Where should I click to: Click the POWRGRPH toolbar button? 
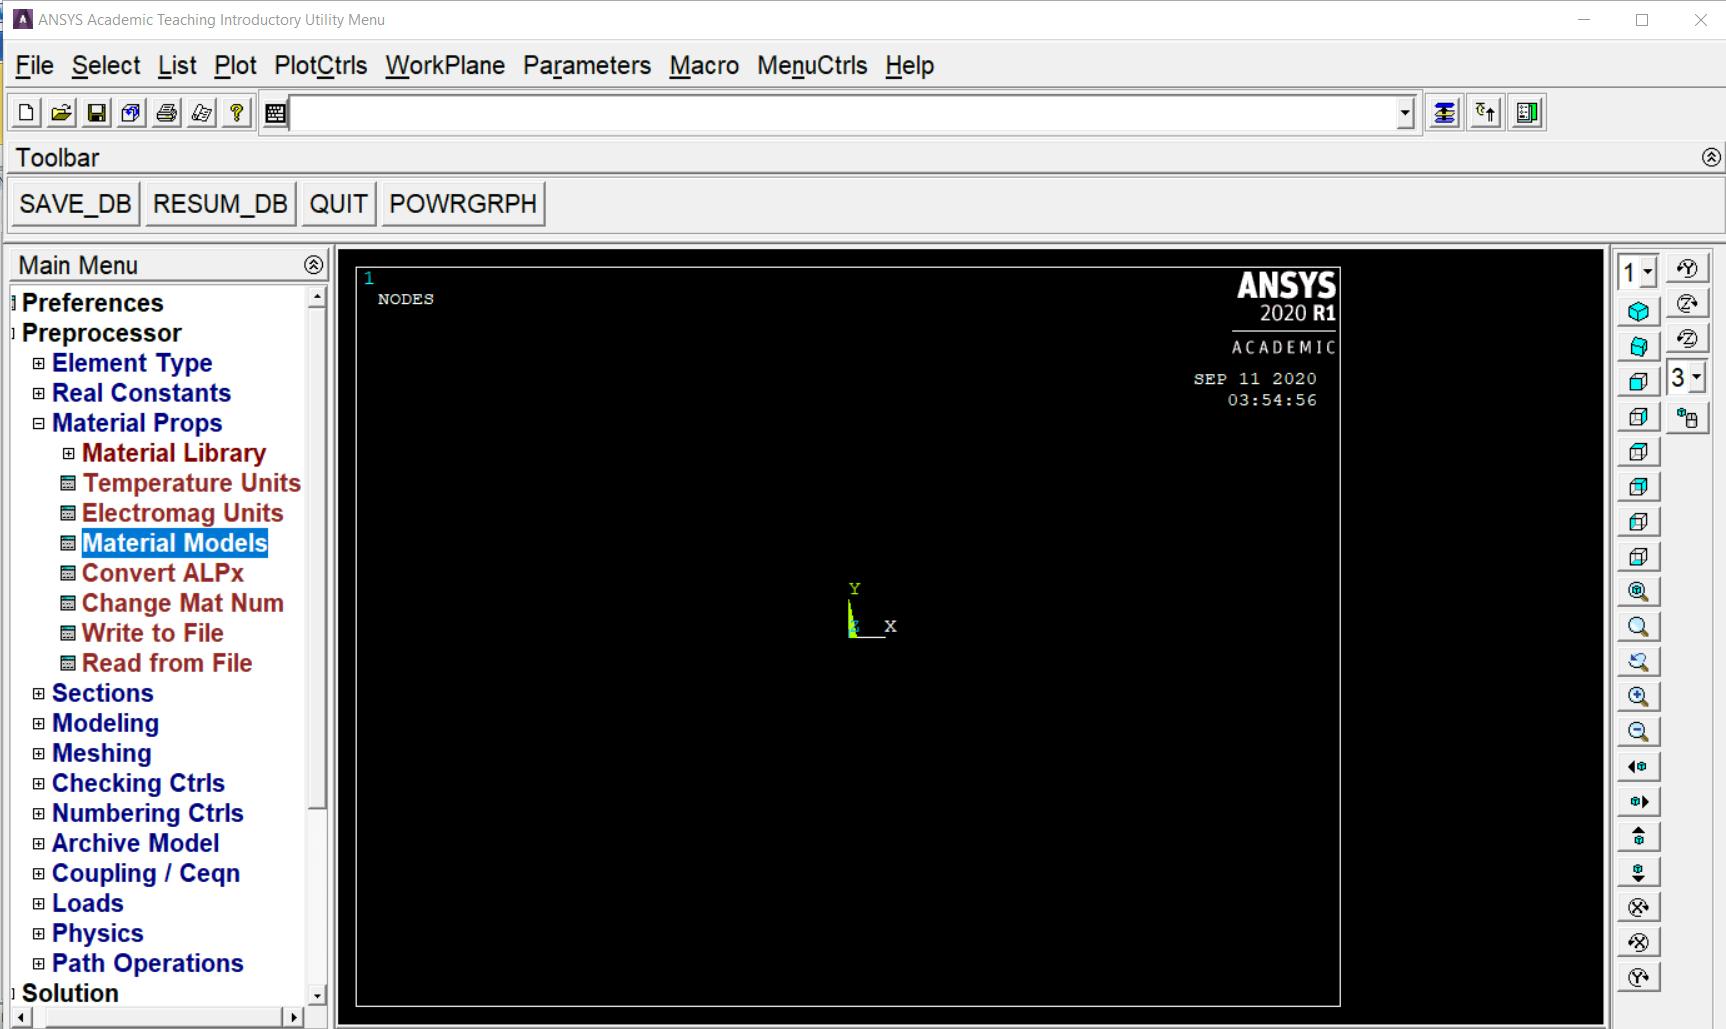point(463,204)
